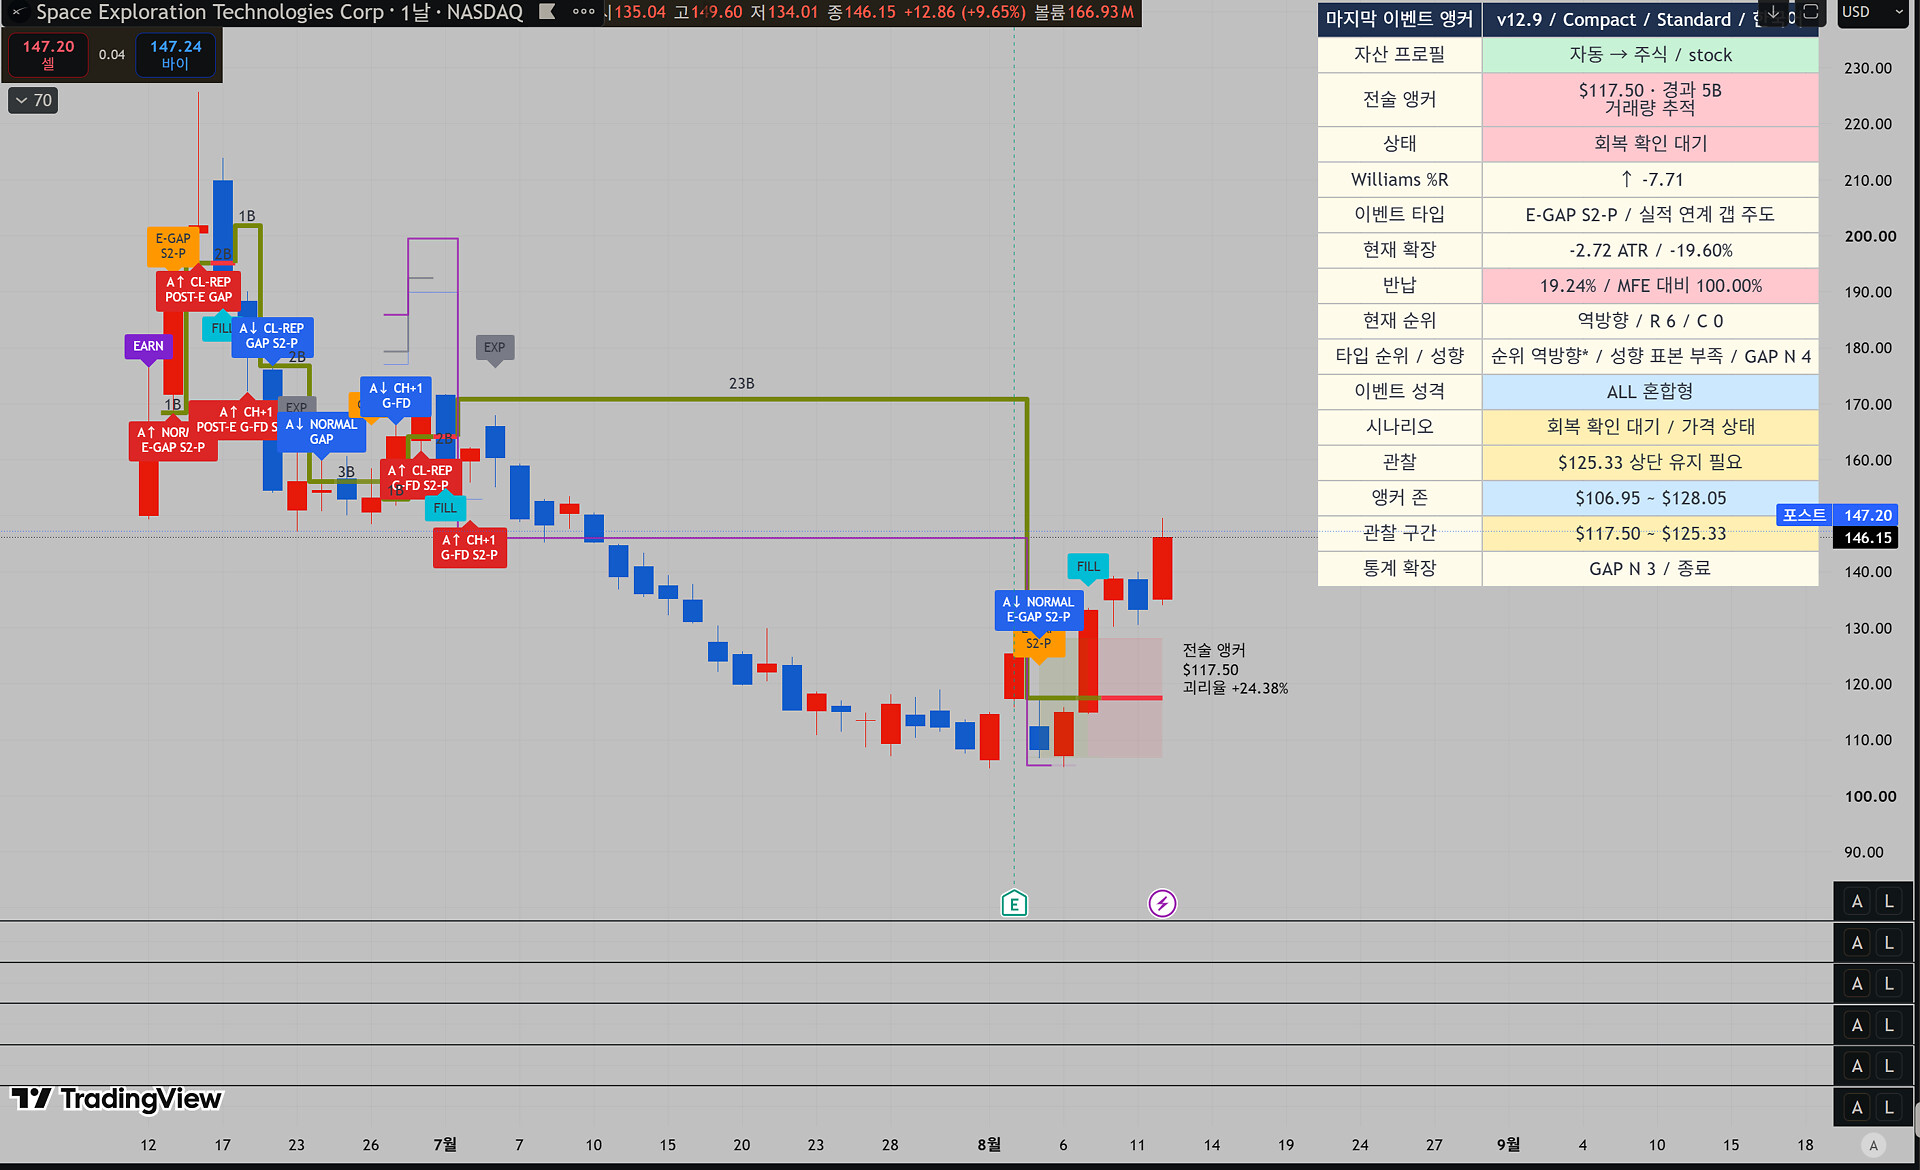Click the 자동 → 주식 / stock cell
The width and height of the screenshot is (1920, 1170).
pyautogui.click(x=1650, y=55)
